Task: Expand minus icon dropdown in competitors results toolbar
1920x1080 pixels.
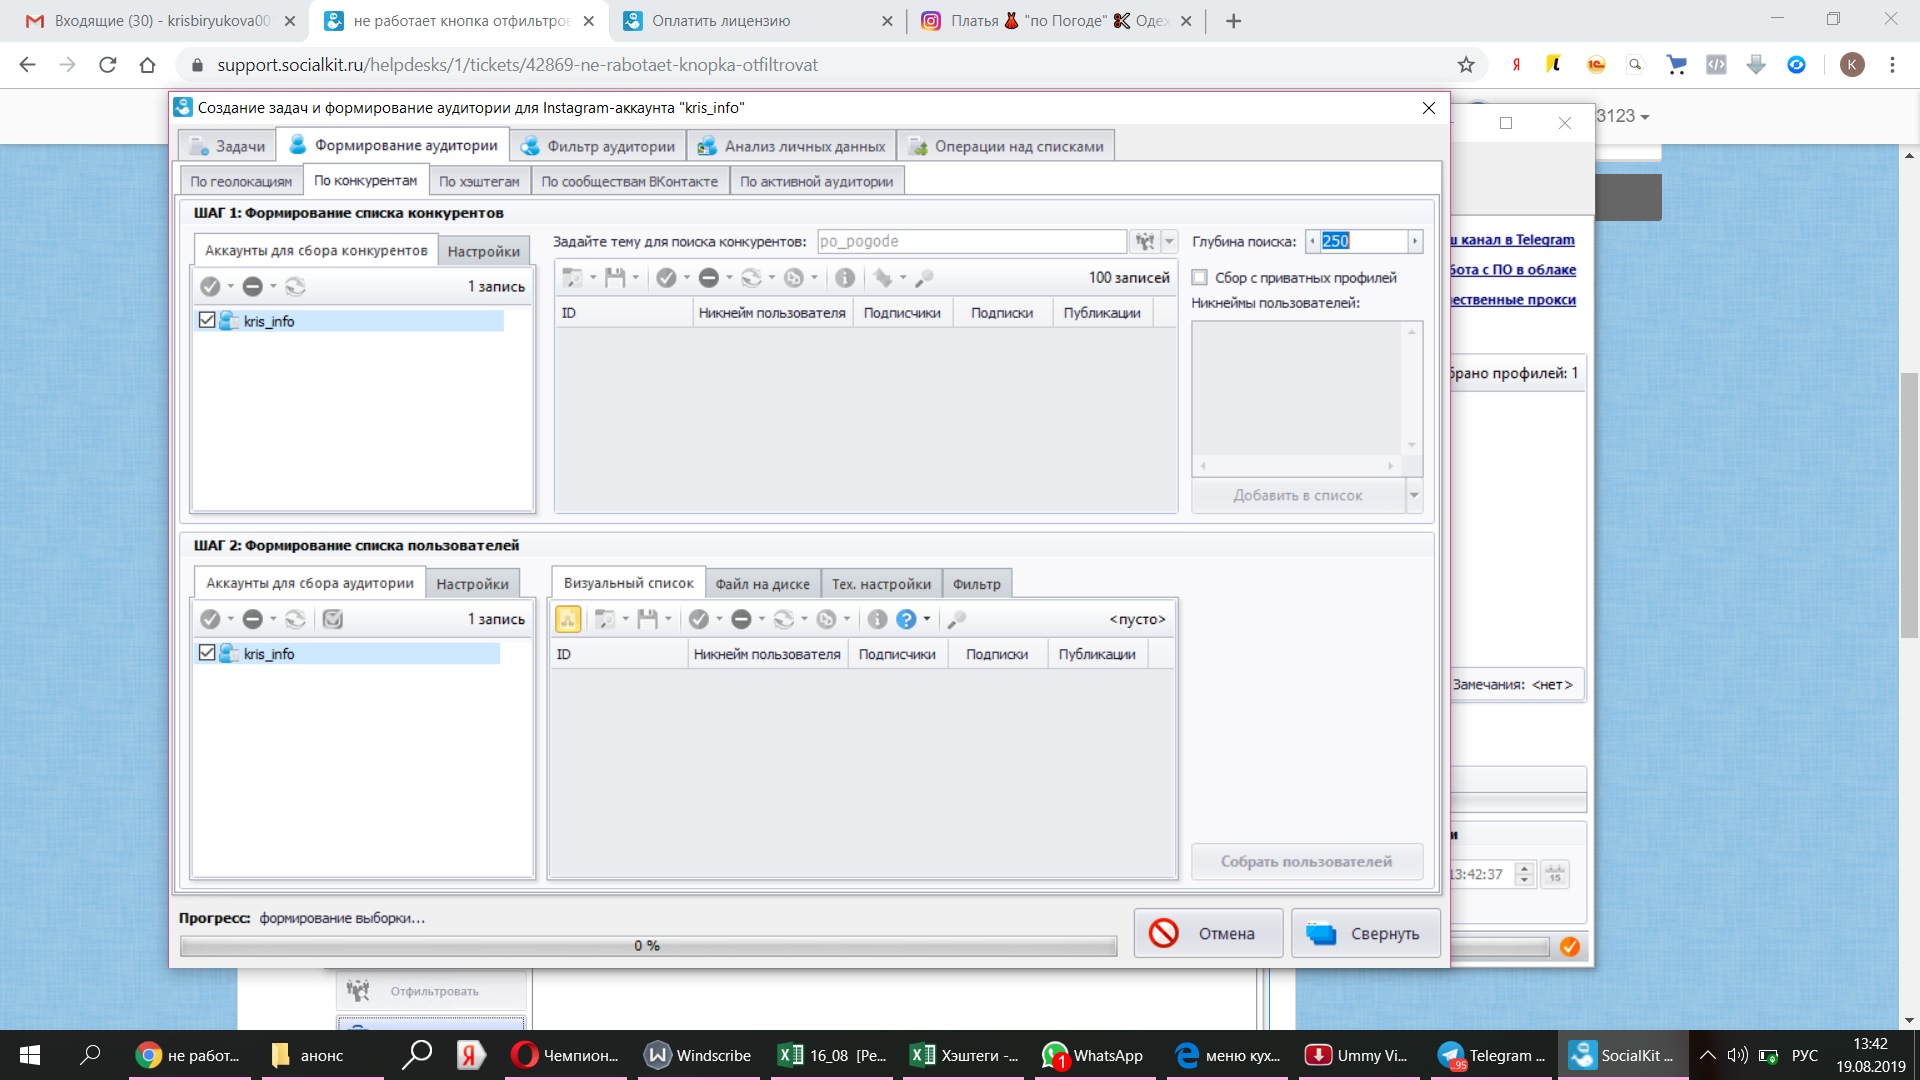Action: pyautogui.click(x=729, y=278)
